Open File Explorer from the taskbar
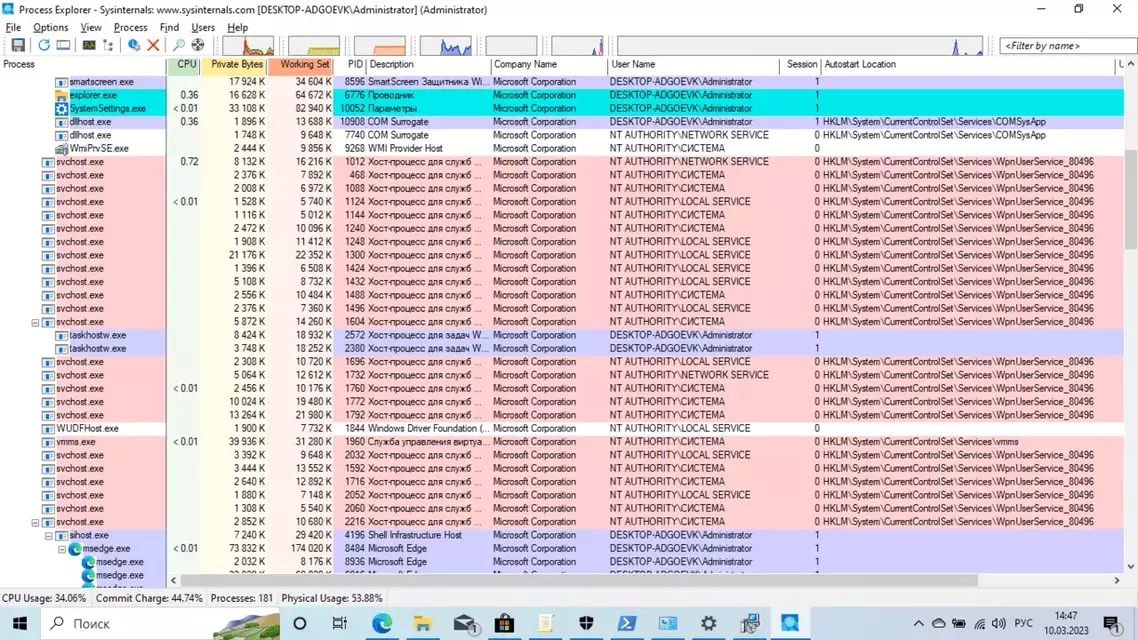Image resolution: width=1138 pixels, height=640 pixels. pos(422,623)
